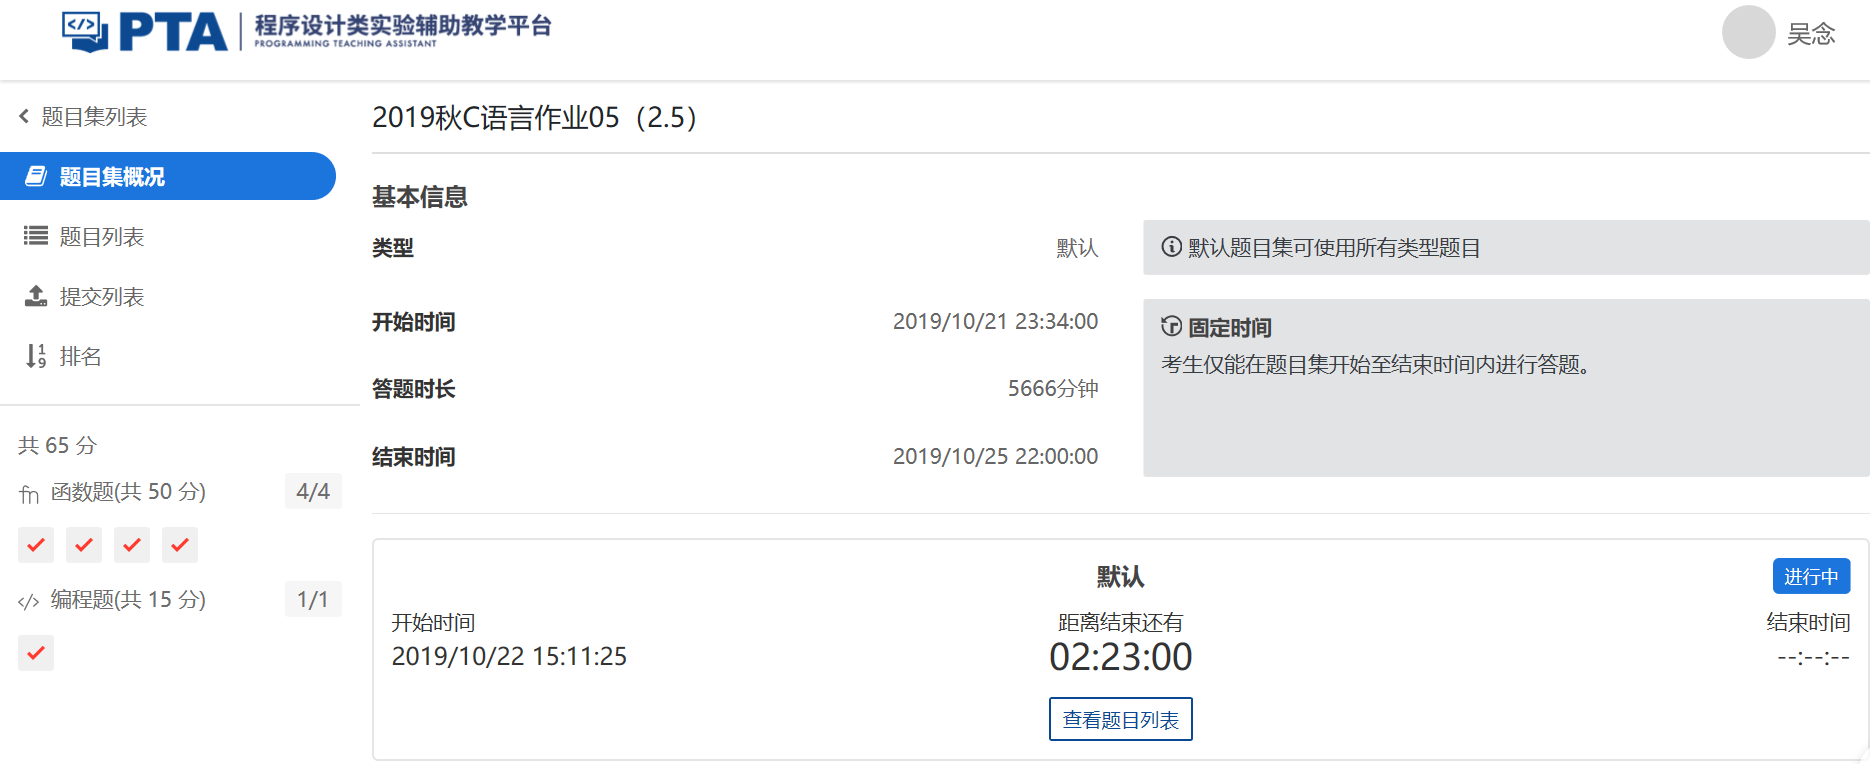Viewport: 1870px width, 764px height.
Task: Click the function icon beside 函数题
Action: tap(29, 493)
